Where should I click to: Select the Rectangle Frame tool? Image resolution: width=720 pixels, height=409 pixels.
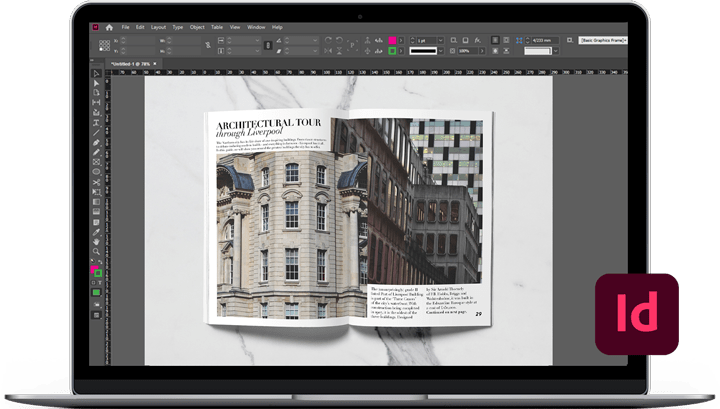point(96,162)
